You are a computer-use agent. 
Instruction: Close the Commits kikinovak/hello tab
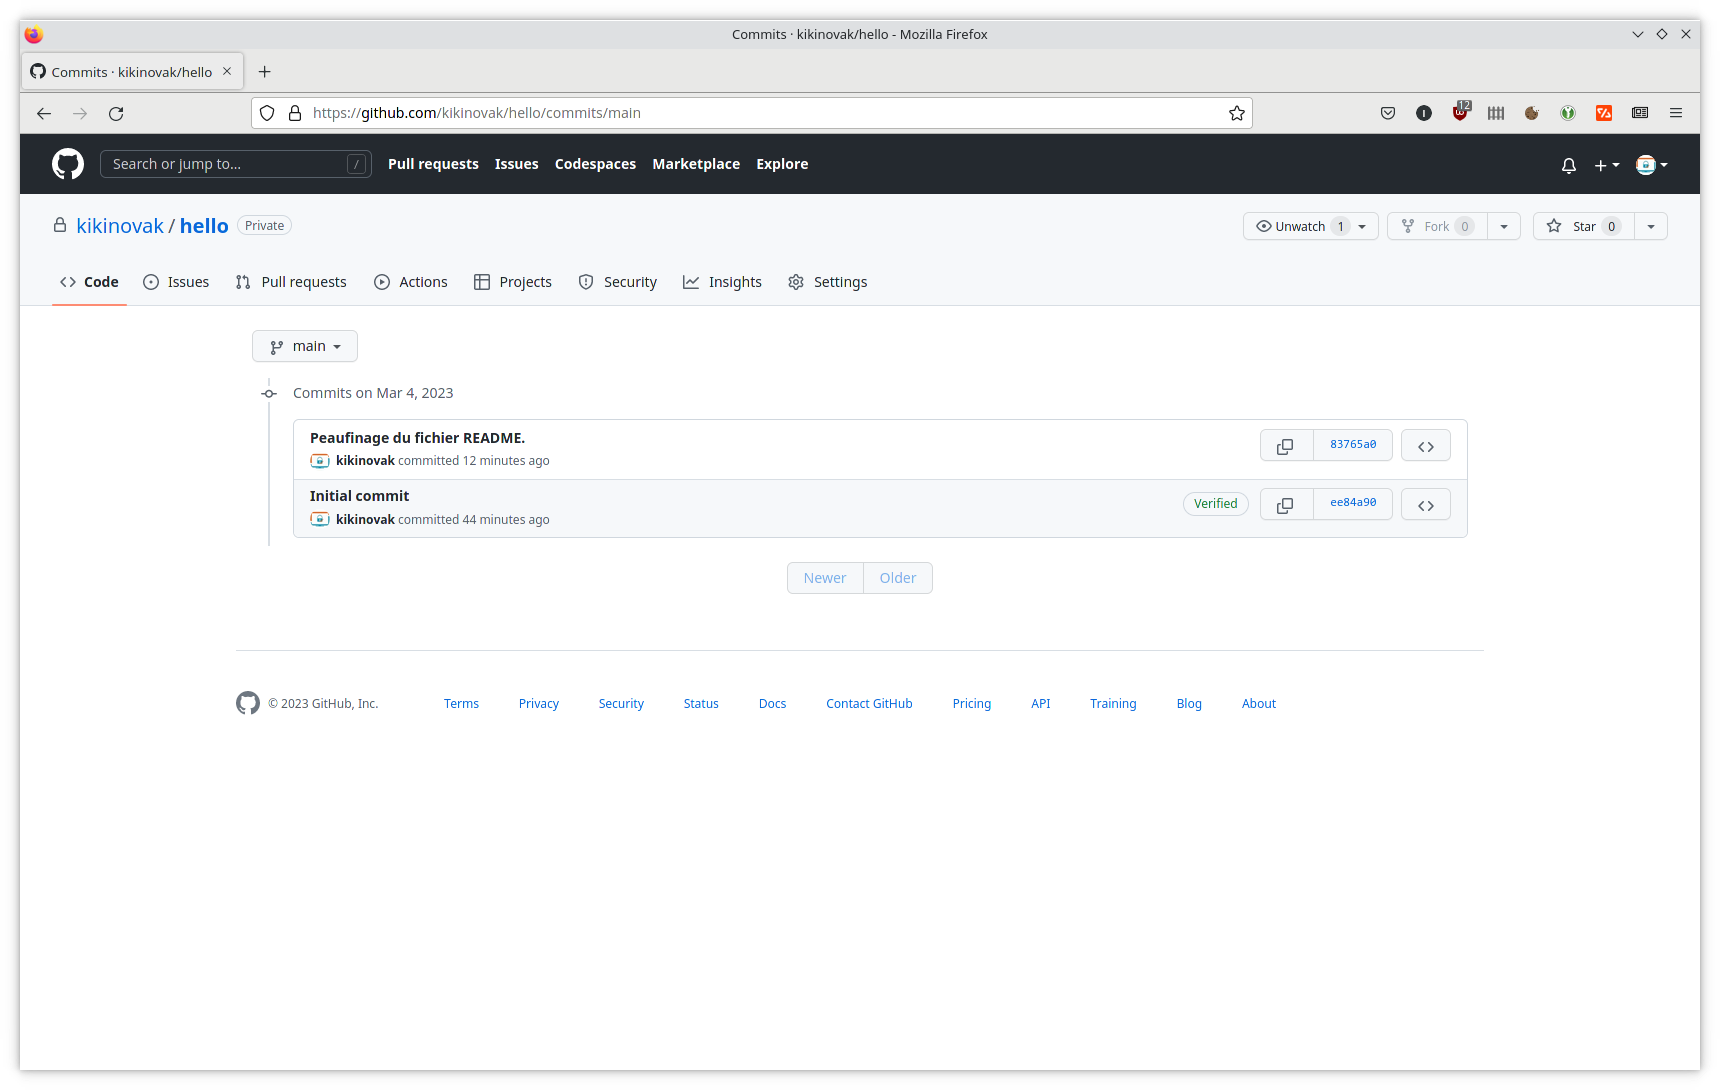(x=227, y=71)
